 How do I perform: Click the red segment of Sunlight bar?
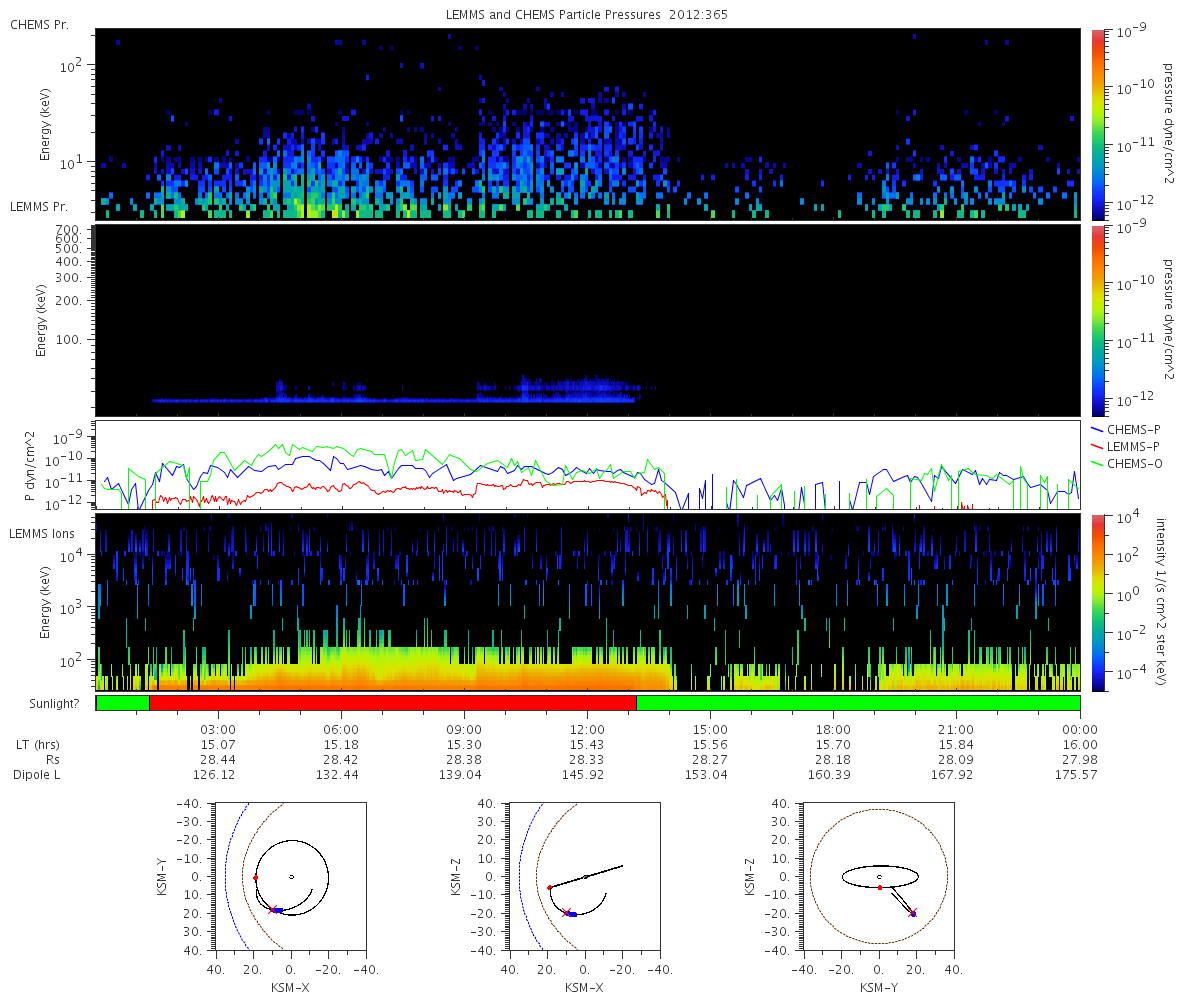coord(392,703)
